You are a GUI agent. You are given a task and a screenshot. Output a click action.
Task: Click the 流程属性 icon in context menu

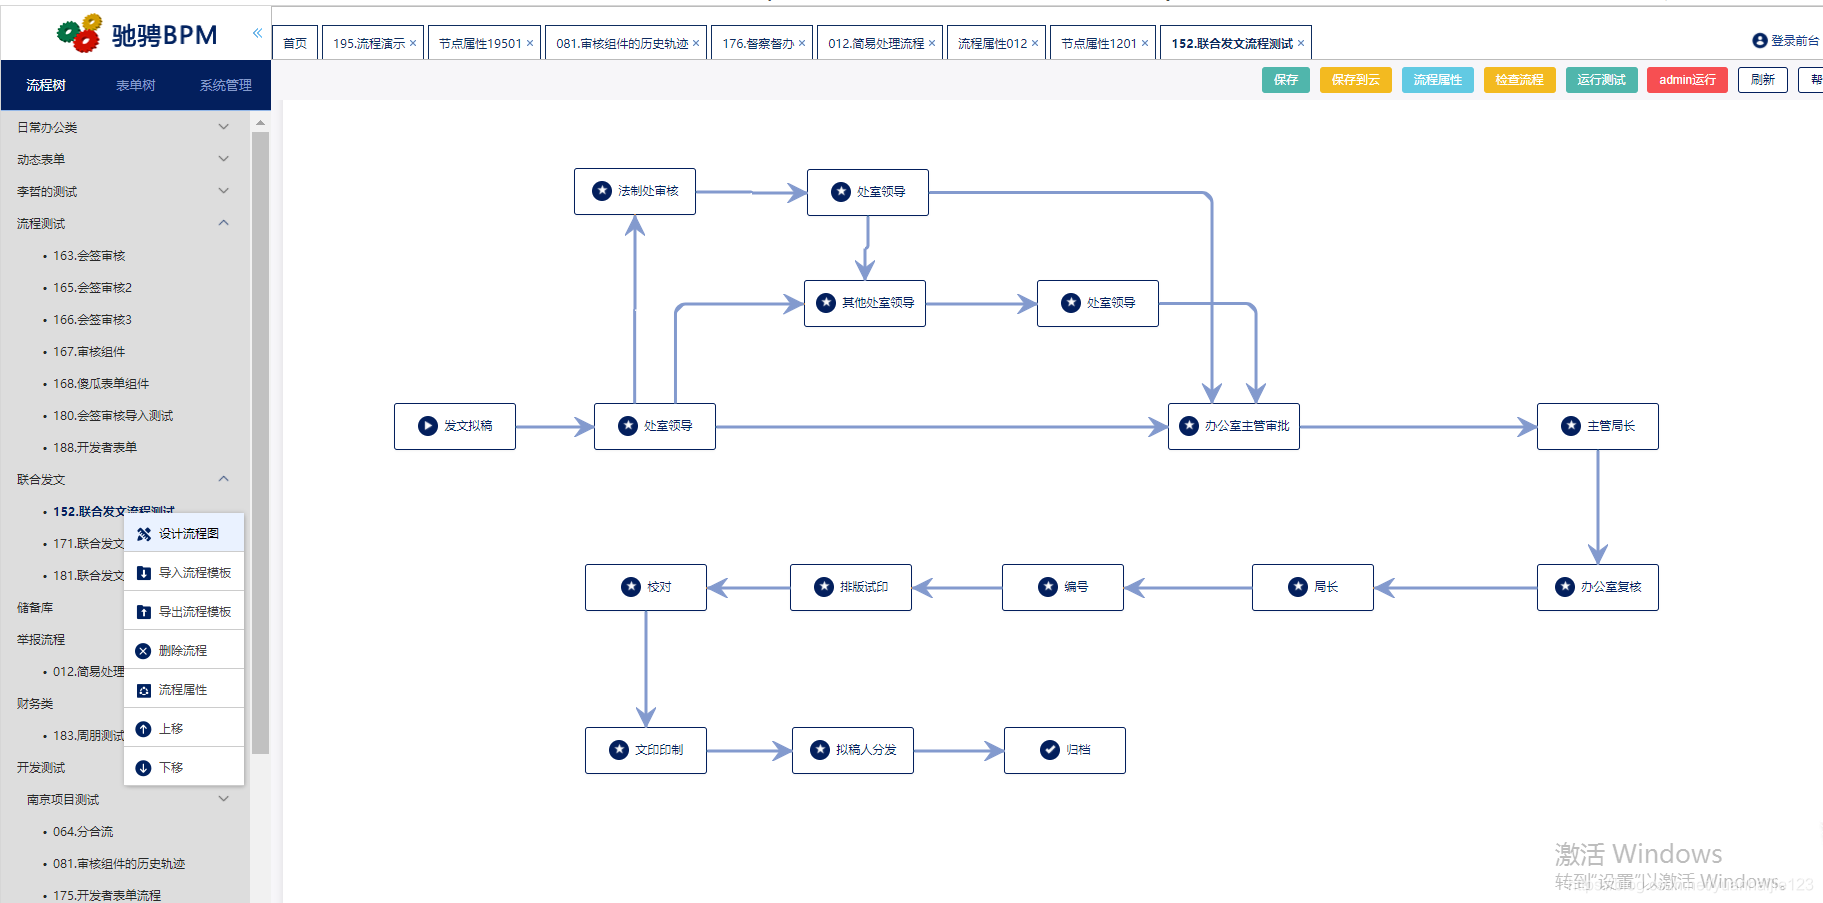[144, 690]
